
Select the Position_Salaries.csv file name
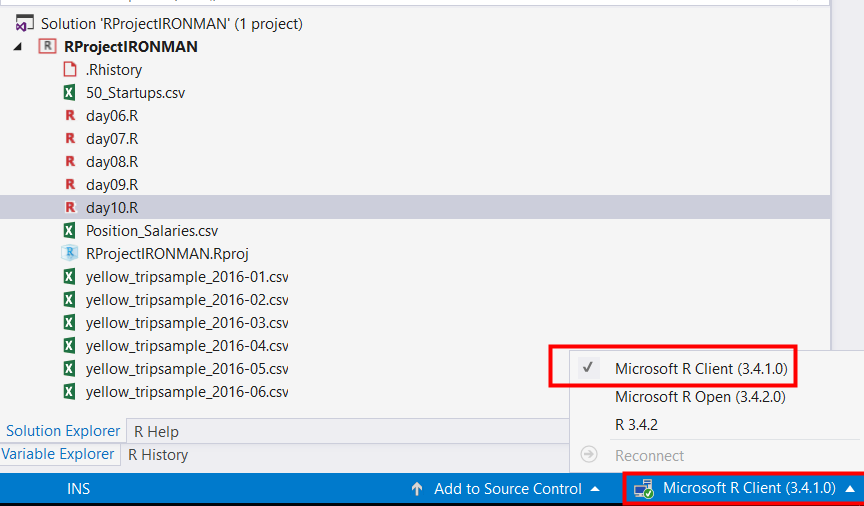pos(152,230)
